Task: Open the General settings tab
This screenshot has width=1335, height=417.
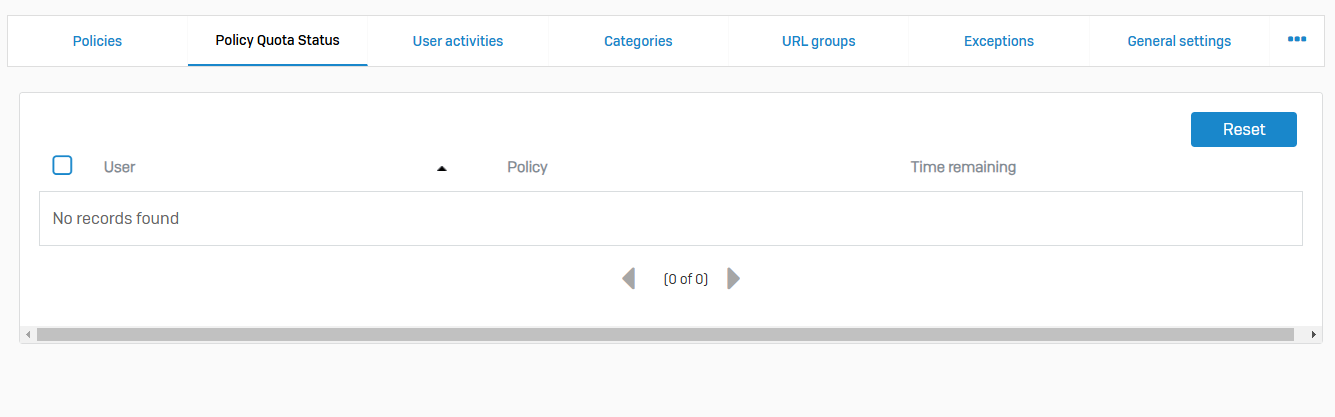Action: tap(1178, 41)
